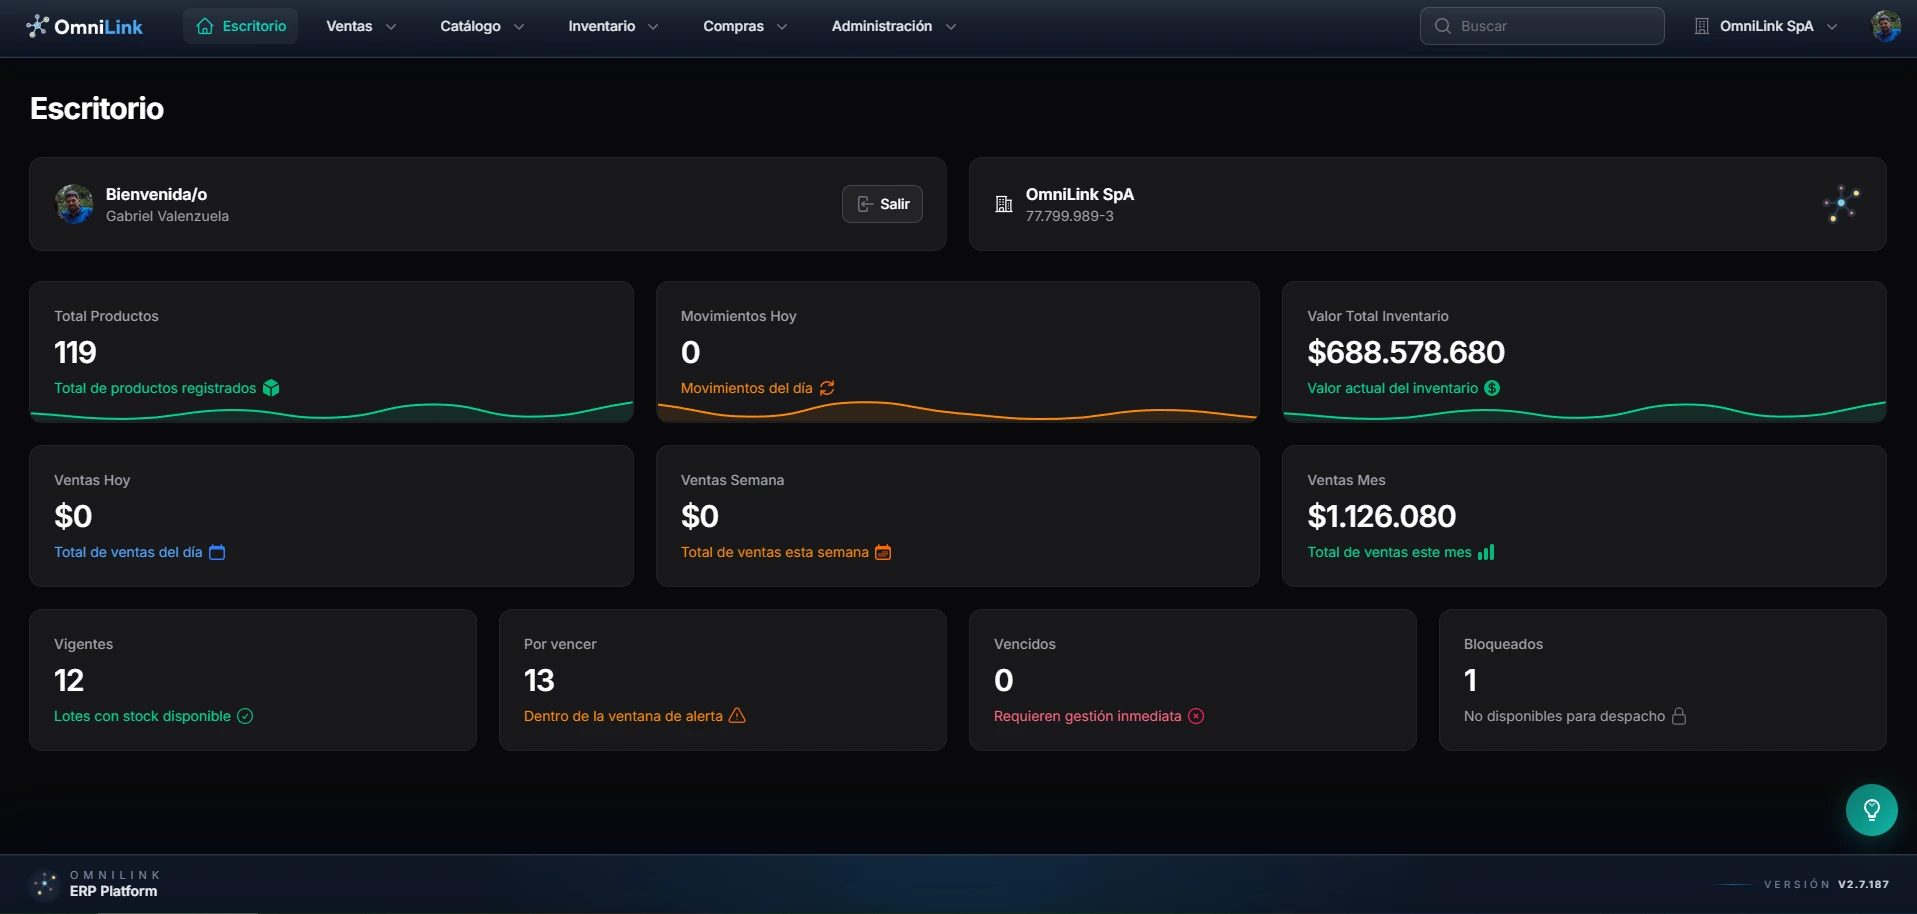
Task: Click the company building icon in the OmniLink SpA card
Action: pos(1004,204)
